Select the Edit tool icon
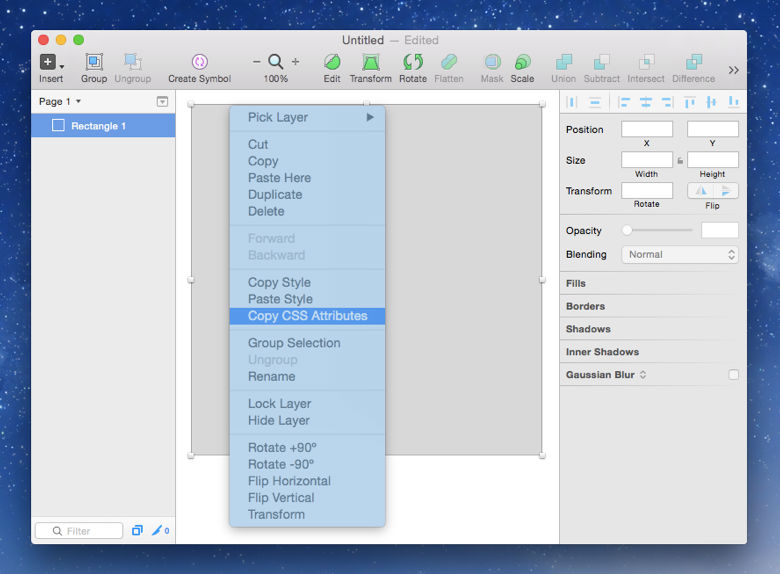This screenshot has height=574, width=780. pos(332,62)
